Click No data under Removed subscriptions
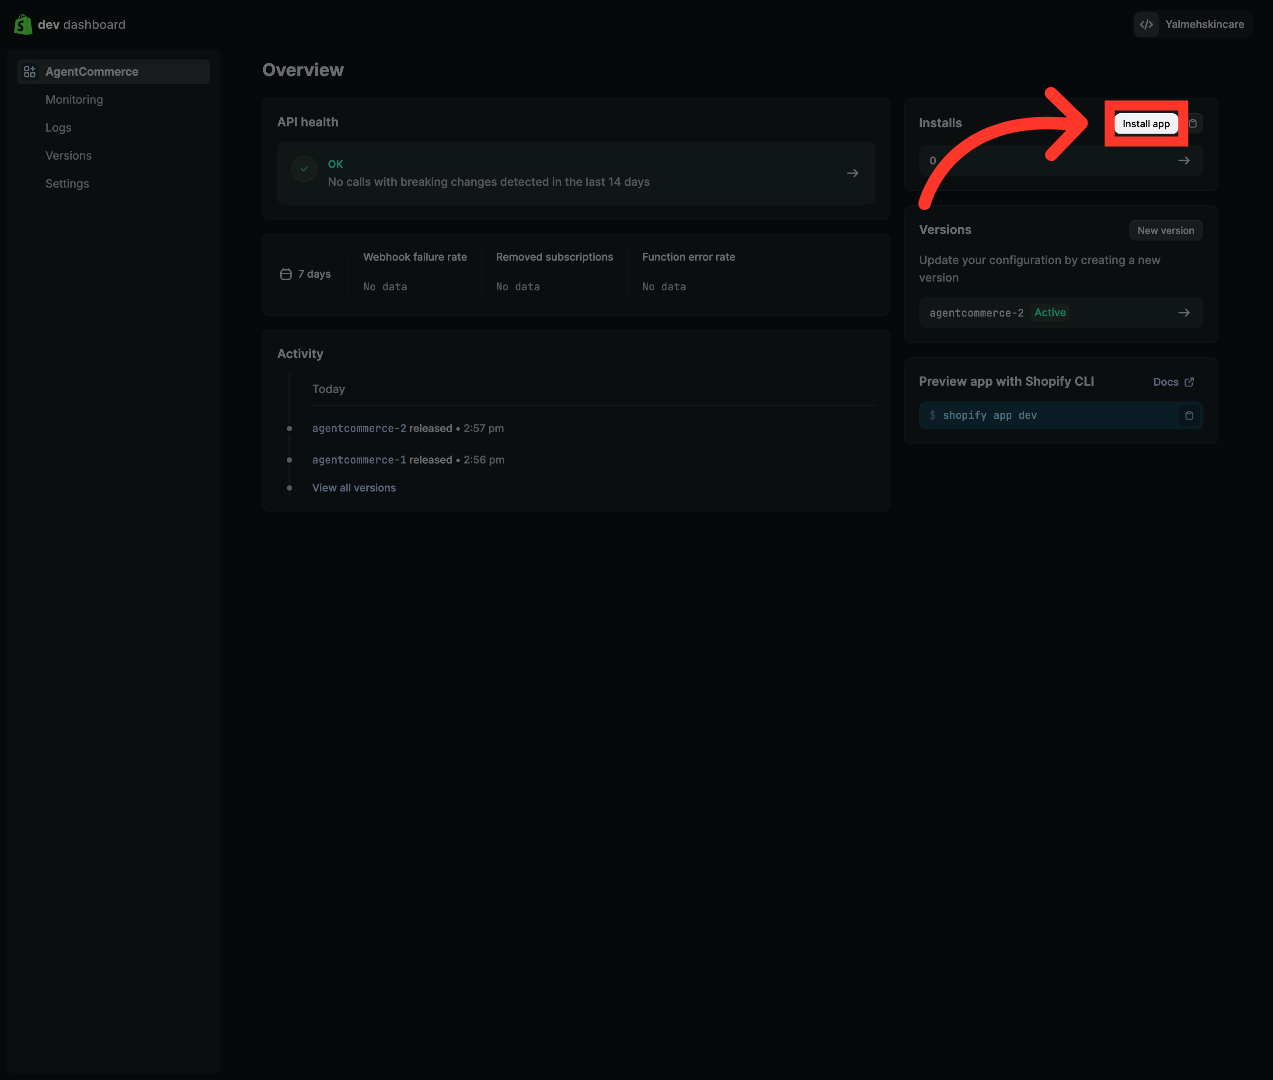 pos(518,287)
